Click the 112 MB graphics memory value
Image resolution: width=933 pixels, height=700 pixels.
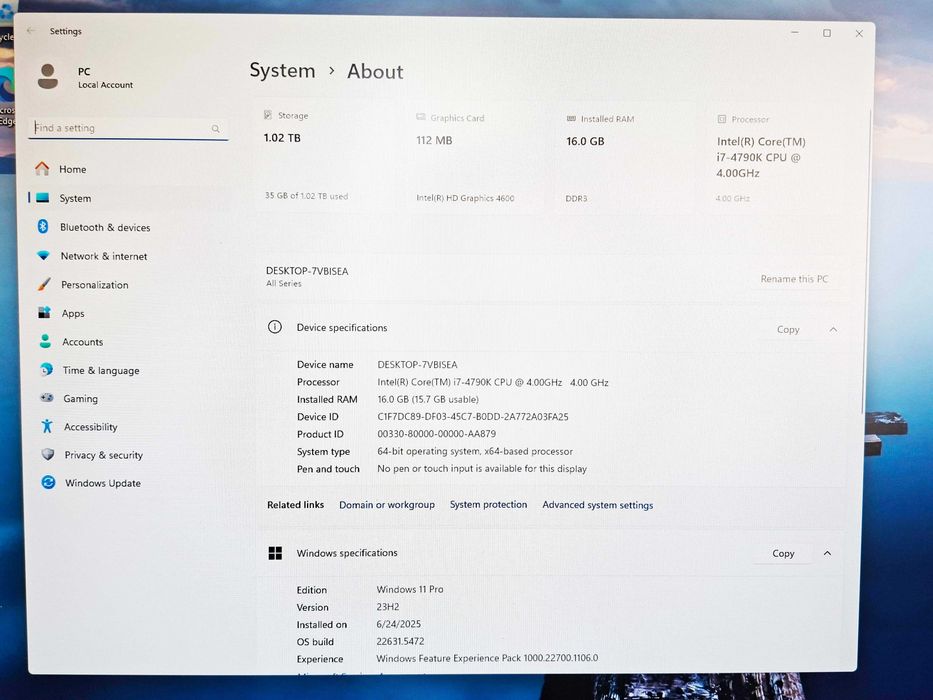pyautogui.click(x=434, y=140)
